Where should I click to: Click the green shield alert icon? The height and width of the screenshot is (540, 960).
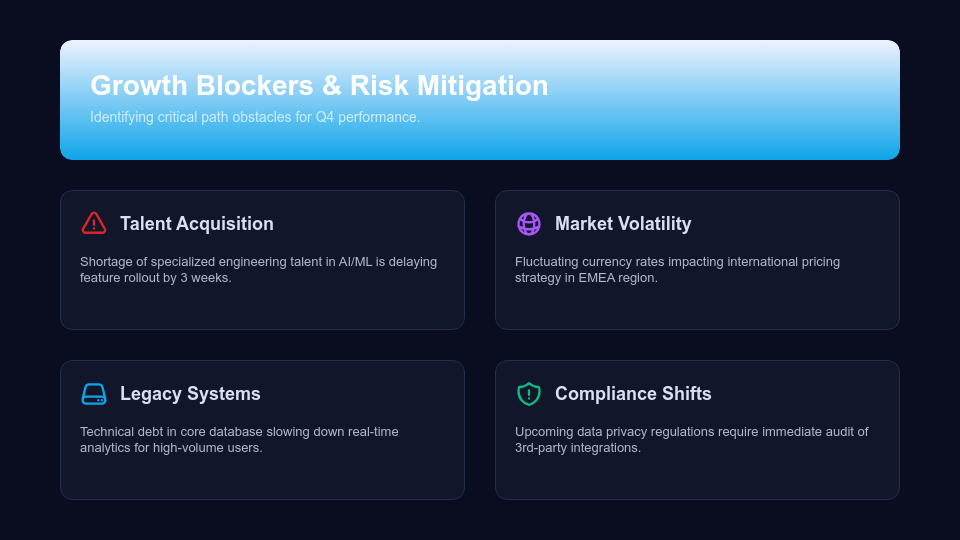coord(529,393)
